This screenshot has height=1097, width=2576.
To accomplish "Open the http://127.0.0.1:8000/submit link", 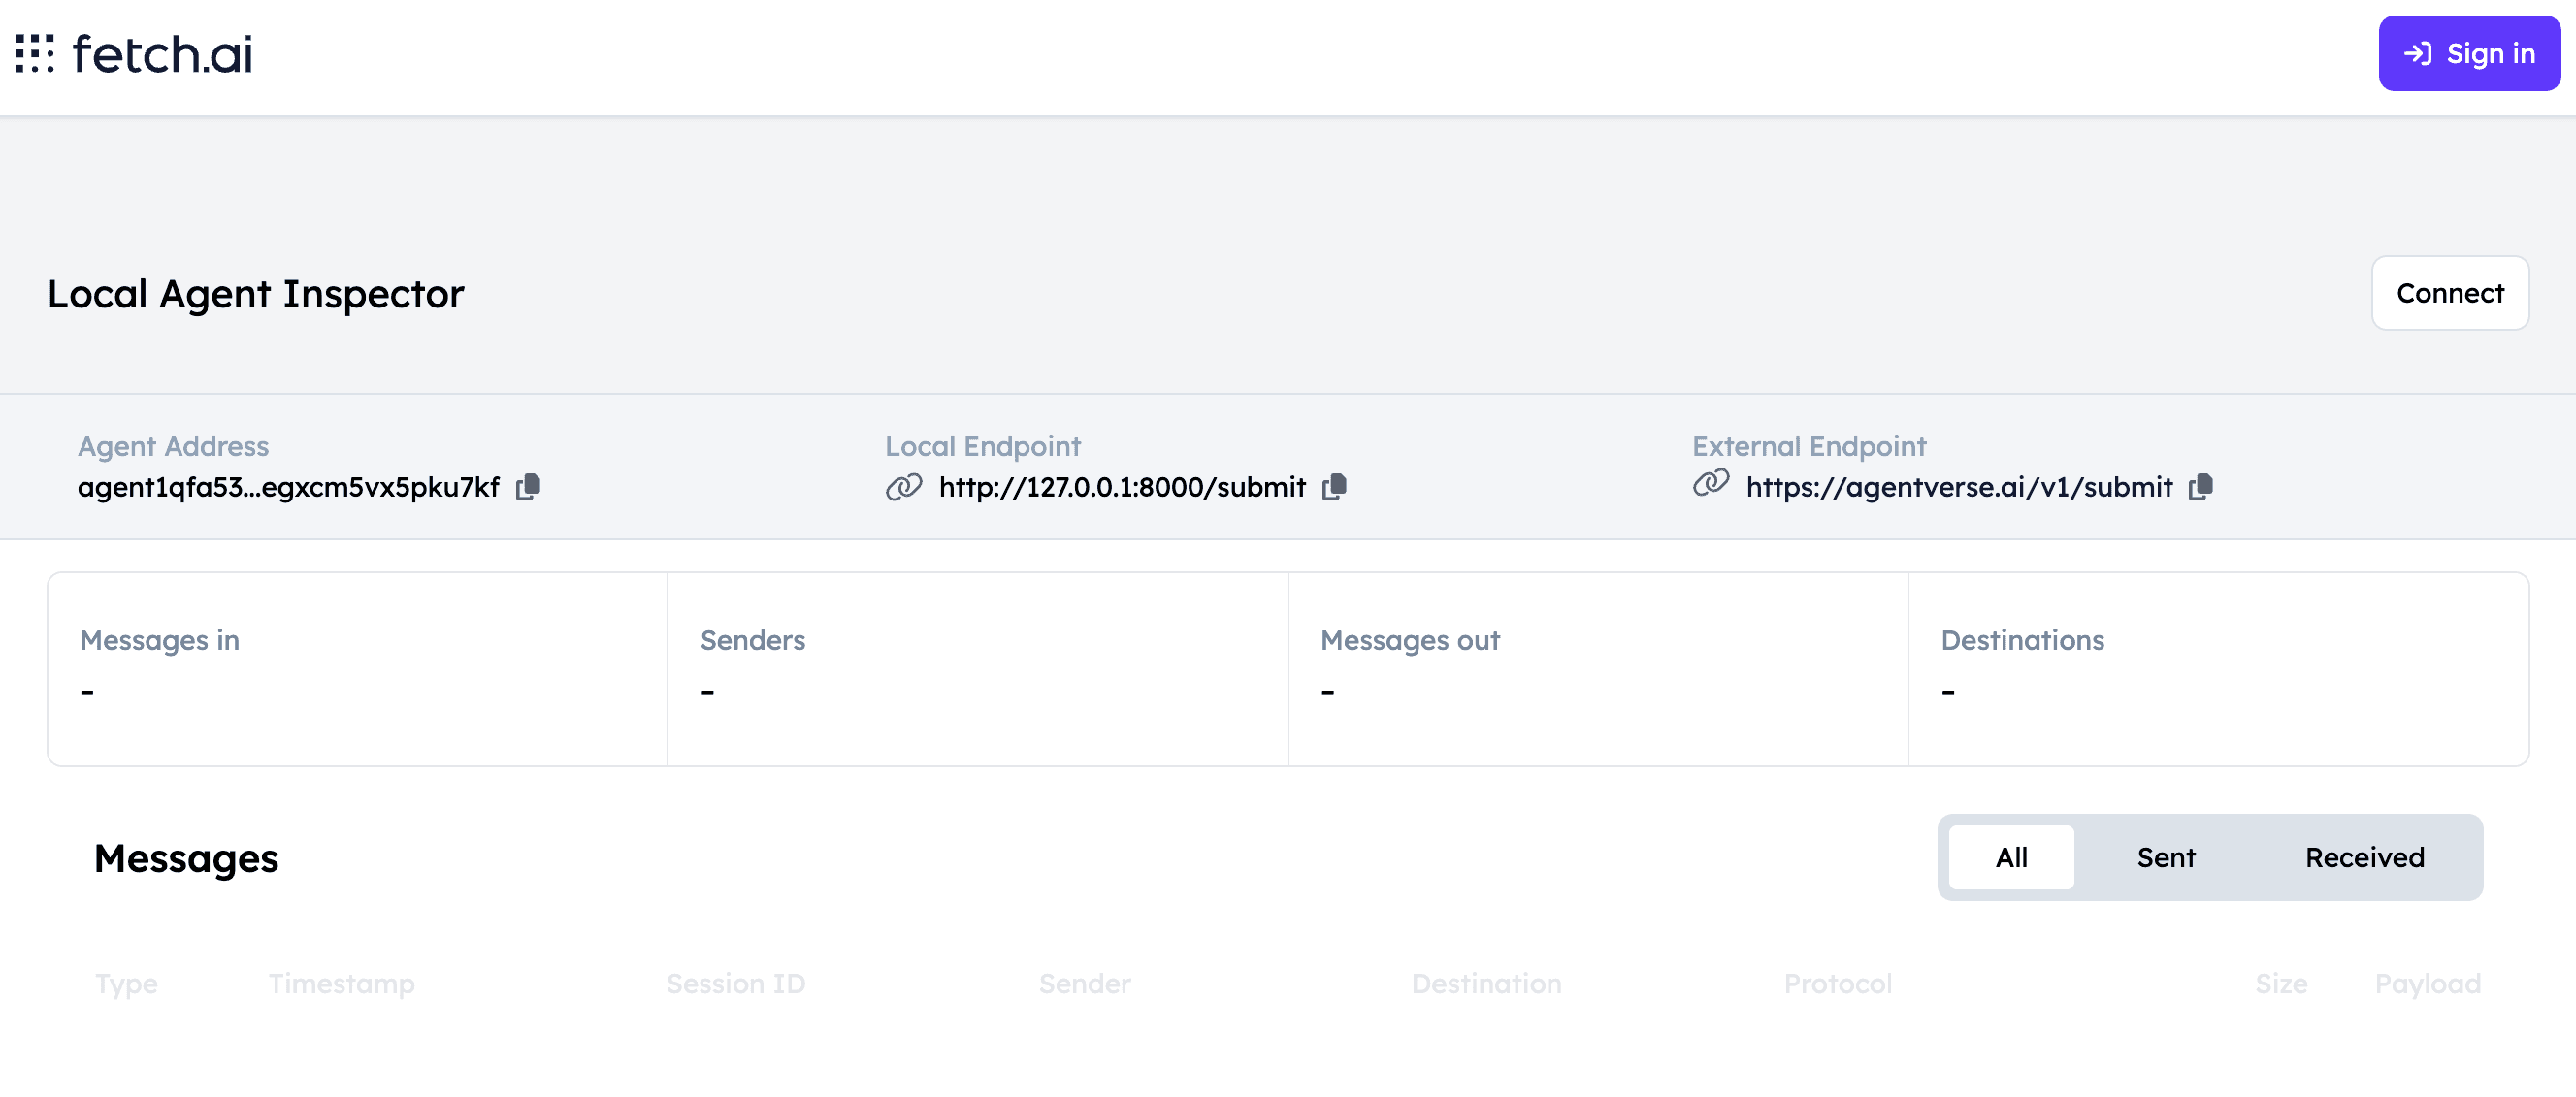I will pyautogui.click(x=1121, y=487).
